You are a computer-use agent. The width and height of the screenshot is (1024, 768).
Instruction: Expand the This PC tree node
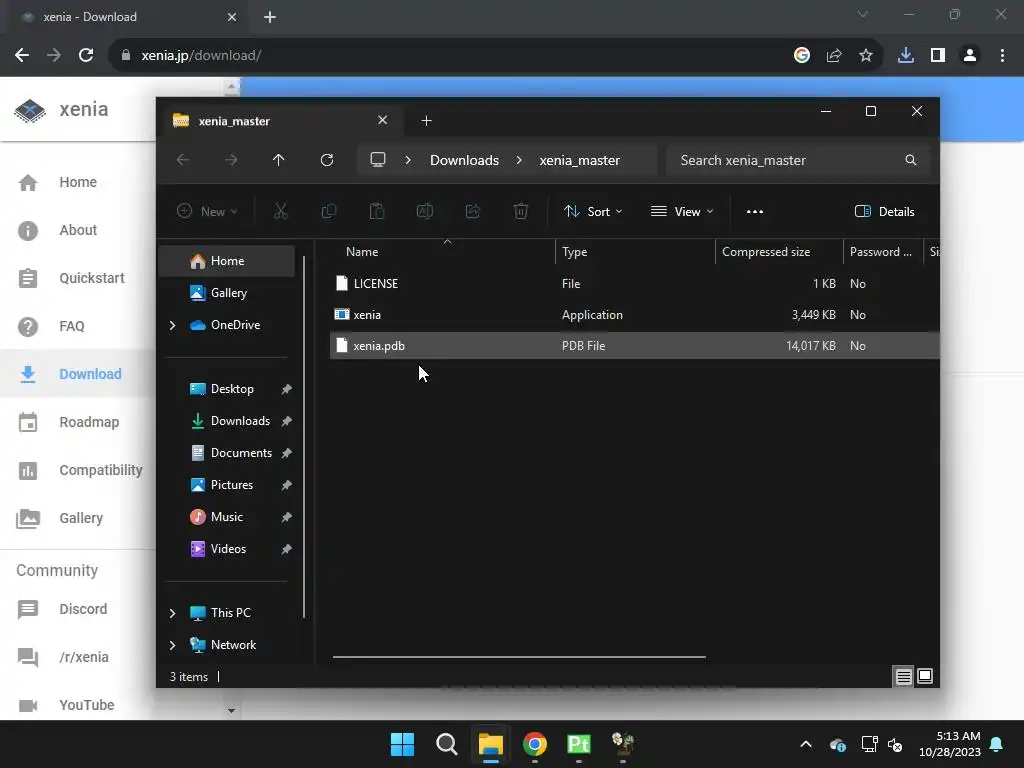click(172, 613)
